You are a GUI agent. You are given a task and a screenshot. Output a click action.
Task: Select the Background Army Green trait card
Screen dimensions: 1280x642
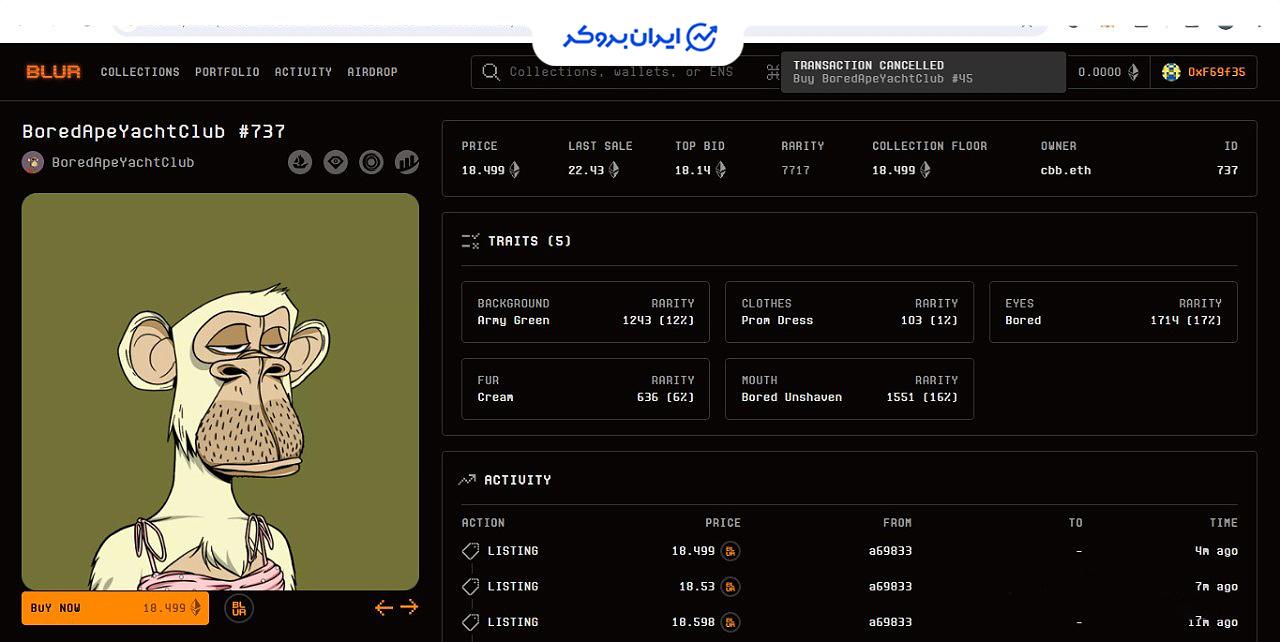(x=585, y=312)
